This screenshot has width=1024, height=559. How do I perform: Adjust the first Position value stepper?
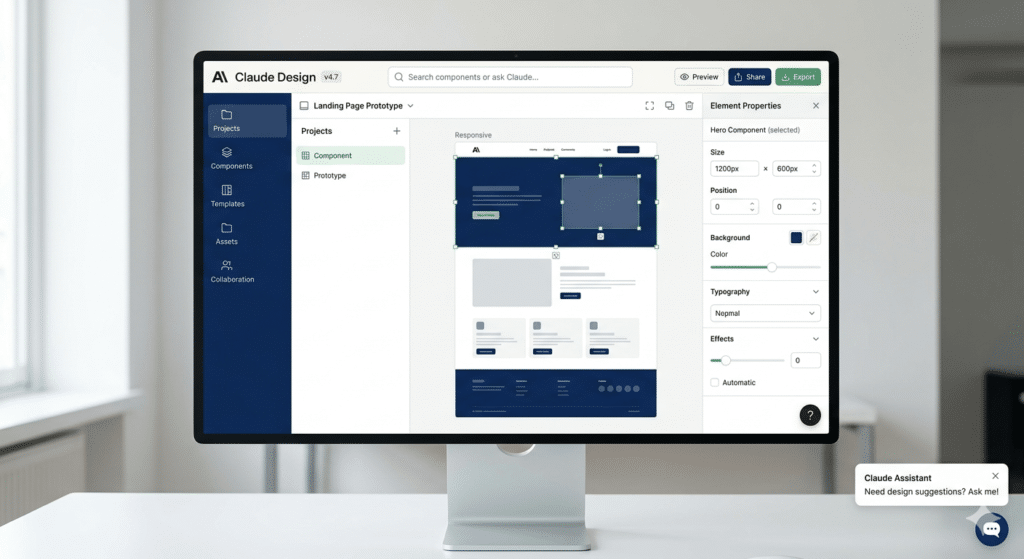[x=752, y=207]
